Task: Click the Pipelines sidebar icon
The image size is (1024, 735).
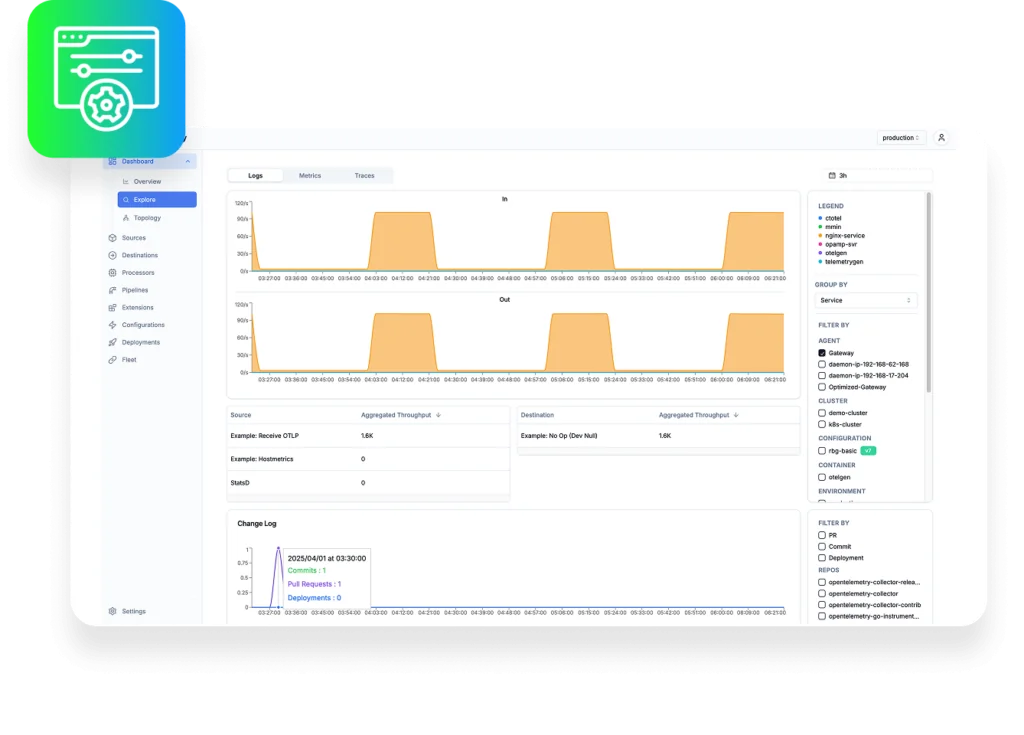Action: (113, 290)
